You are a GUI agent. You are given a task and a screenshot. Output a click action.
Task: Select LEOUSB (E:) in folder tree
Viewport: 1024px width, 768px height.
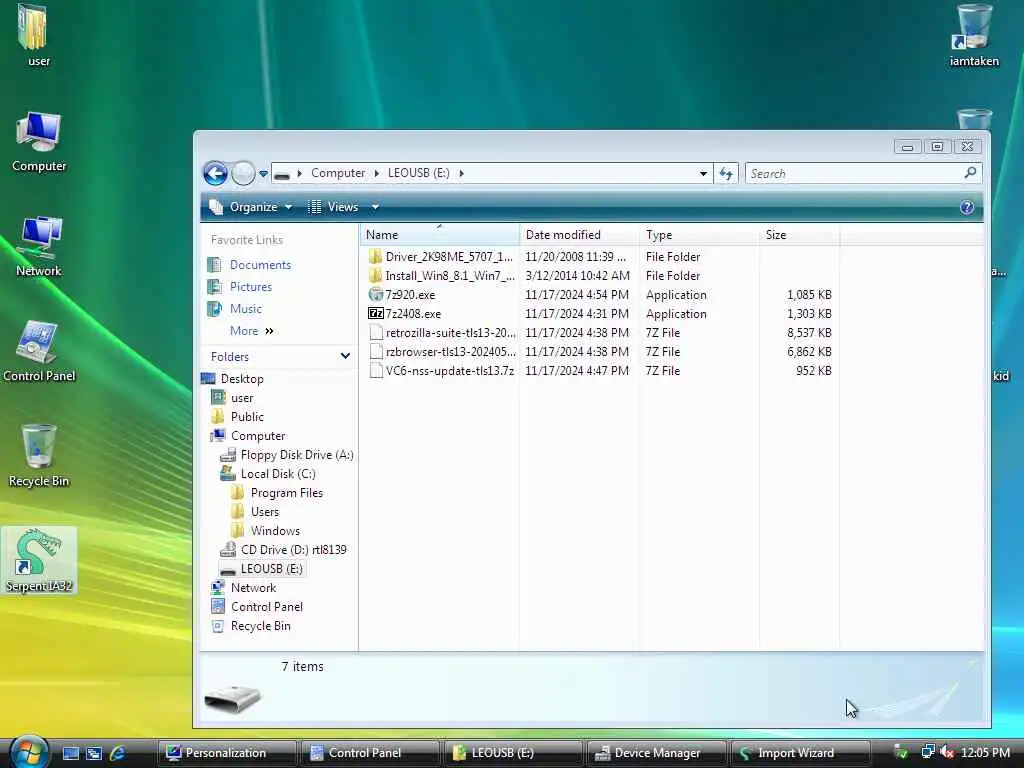pos(271,569)
